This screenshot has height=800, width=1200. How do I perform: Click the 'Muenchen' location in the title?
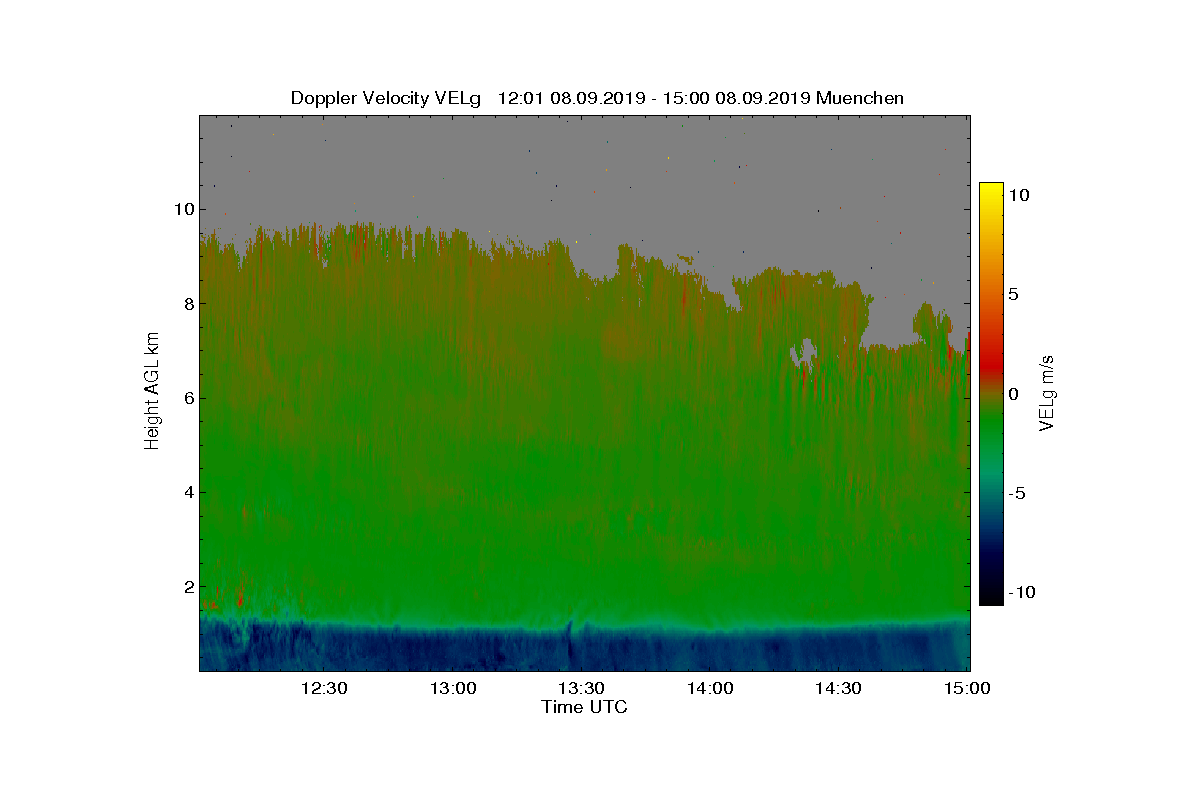pos(860,98)
